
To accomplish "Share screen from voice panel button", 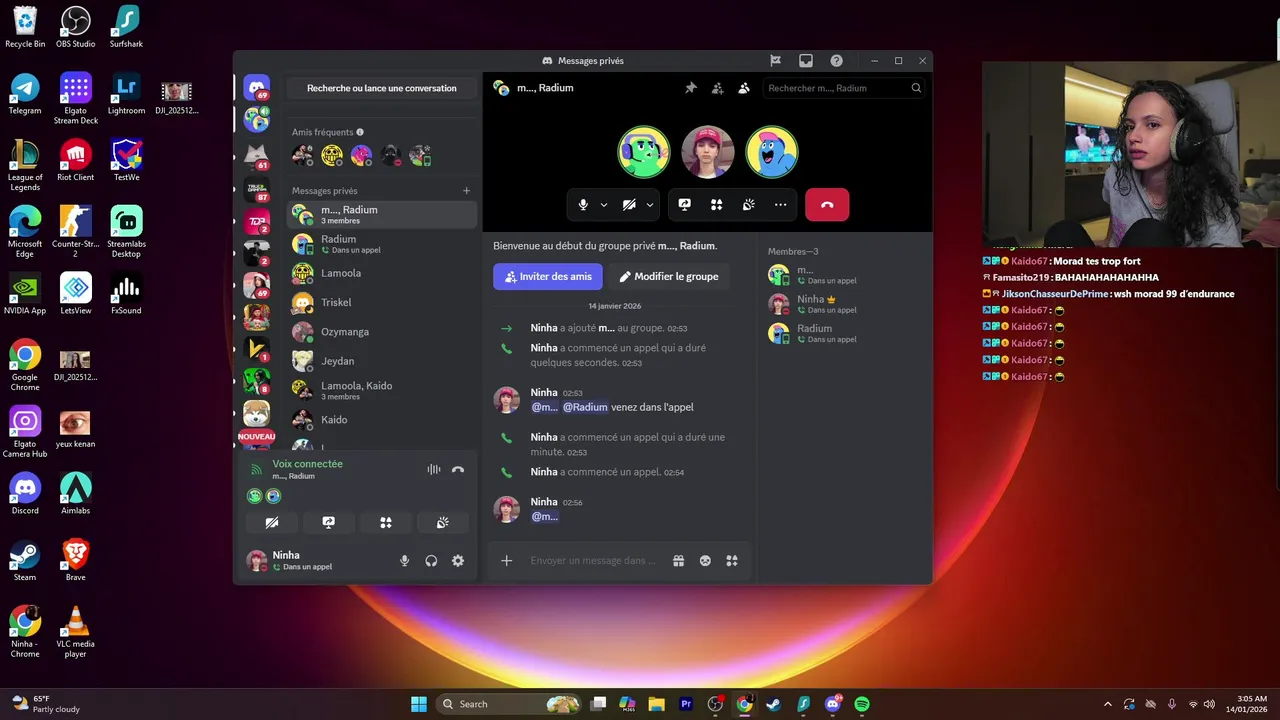I will tap(328, 522).
